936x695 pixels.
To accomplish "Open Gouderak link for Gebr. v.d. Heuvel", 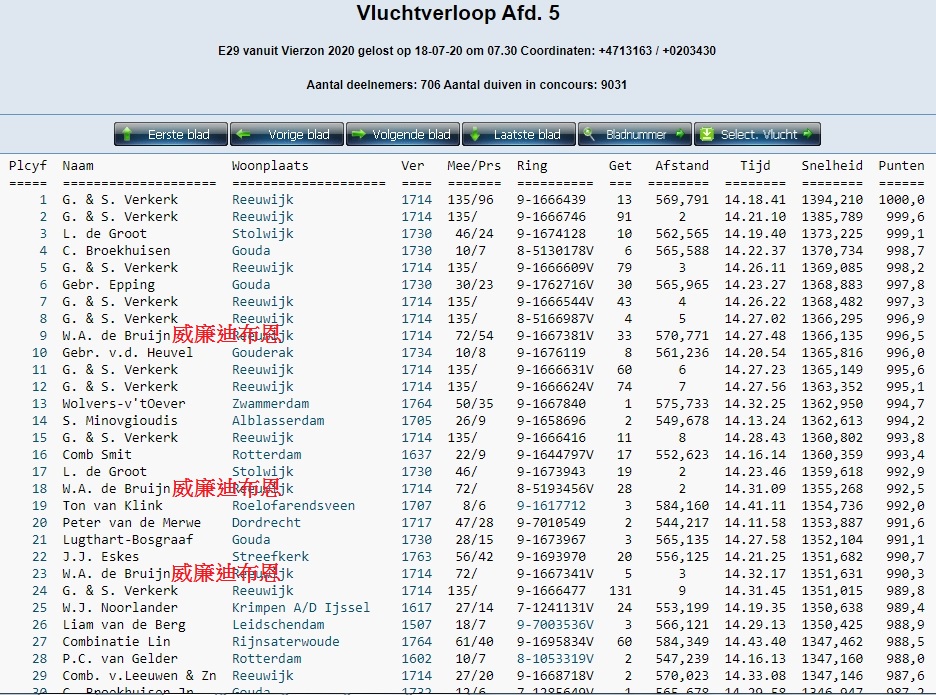I will (263, 352).
